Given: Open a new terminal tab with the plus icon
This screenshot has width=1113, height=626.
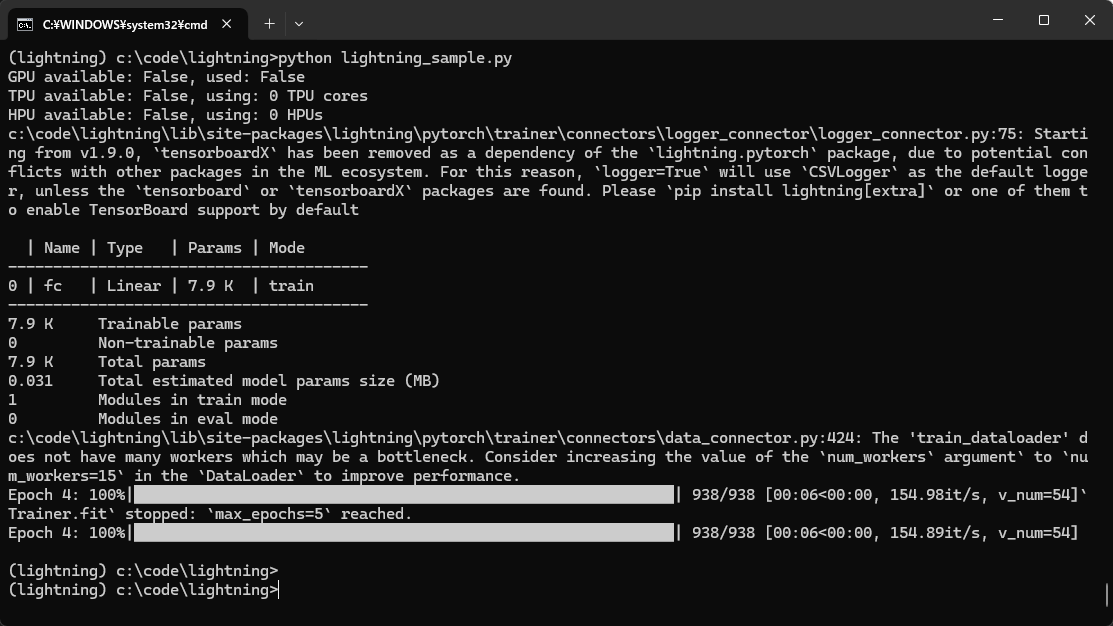Looking at the screenshot, I should click(269, 22).
